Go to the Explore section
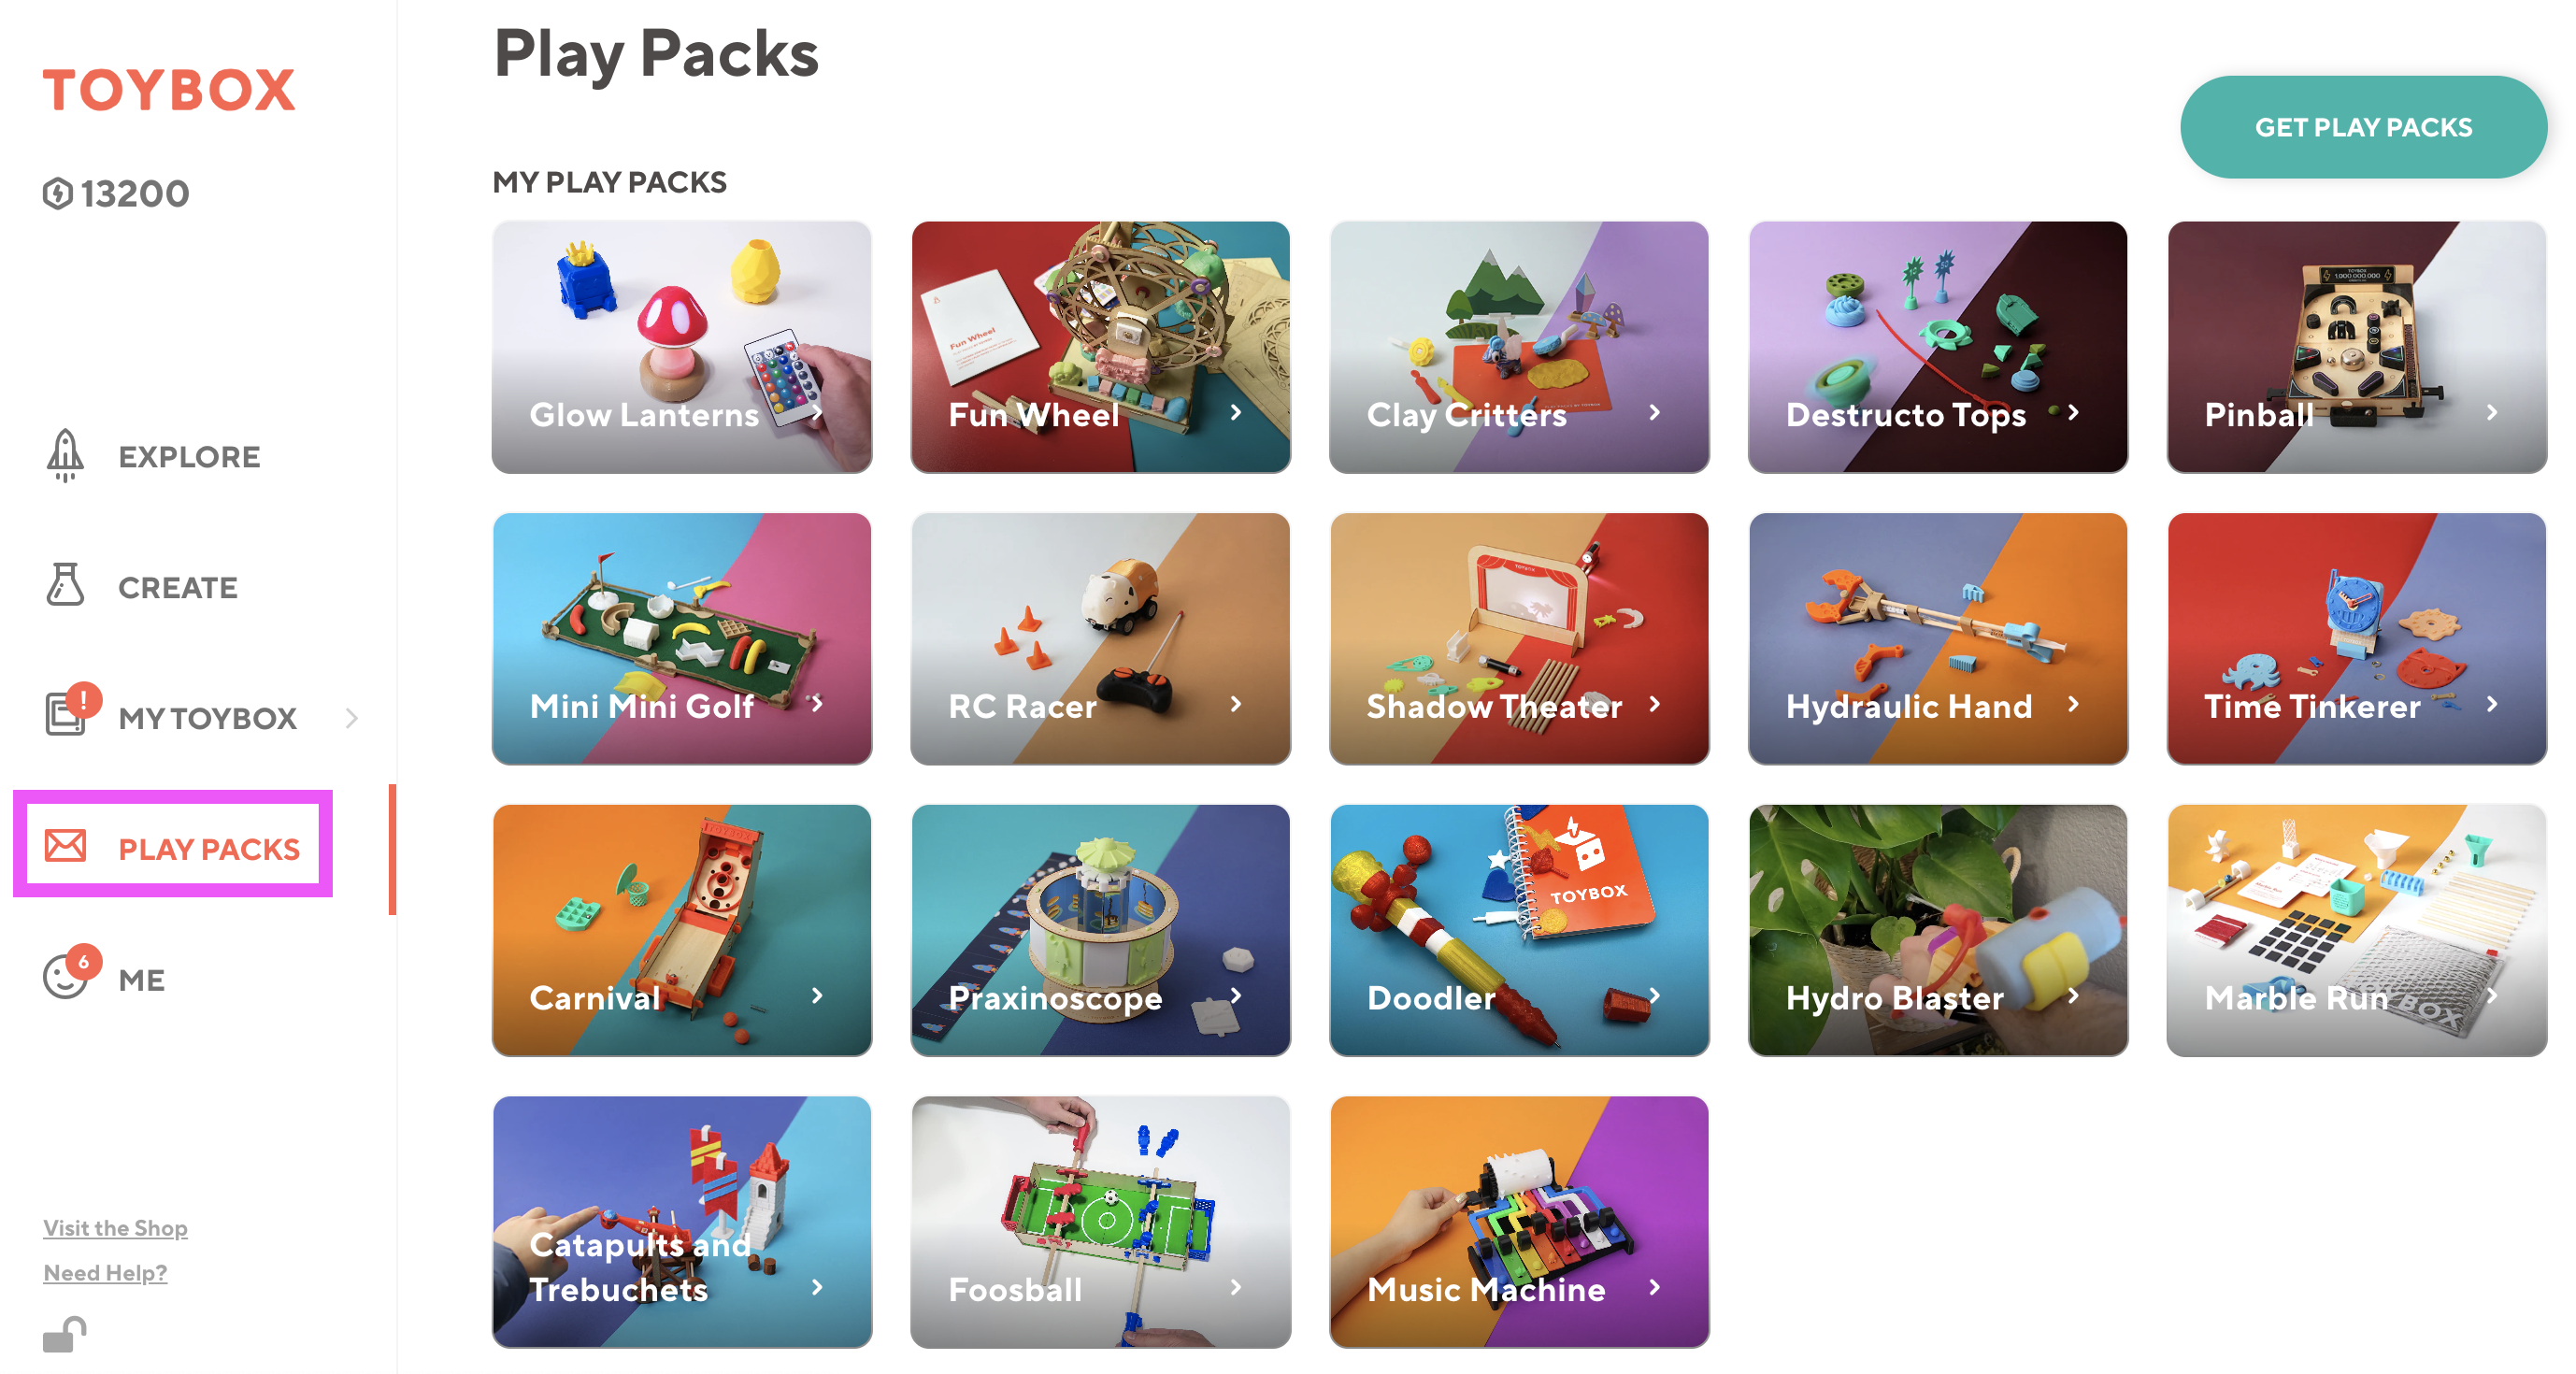The width and height of the screenshot is (2576, 1374). pos(190,457)
